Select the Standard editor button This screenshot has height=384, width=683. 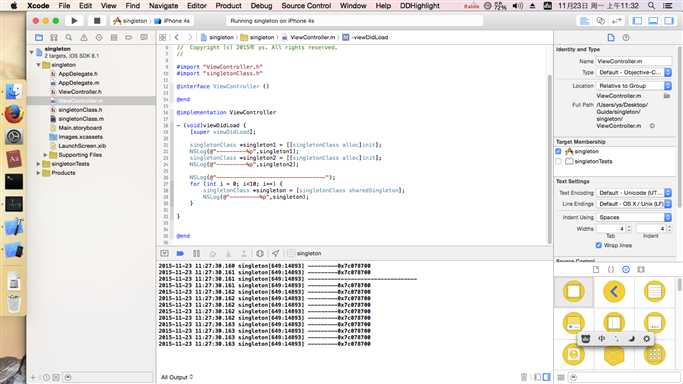point(585,20)
